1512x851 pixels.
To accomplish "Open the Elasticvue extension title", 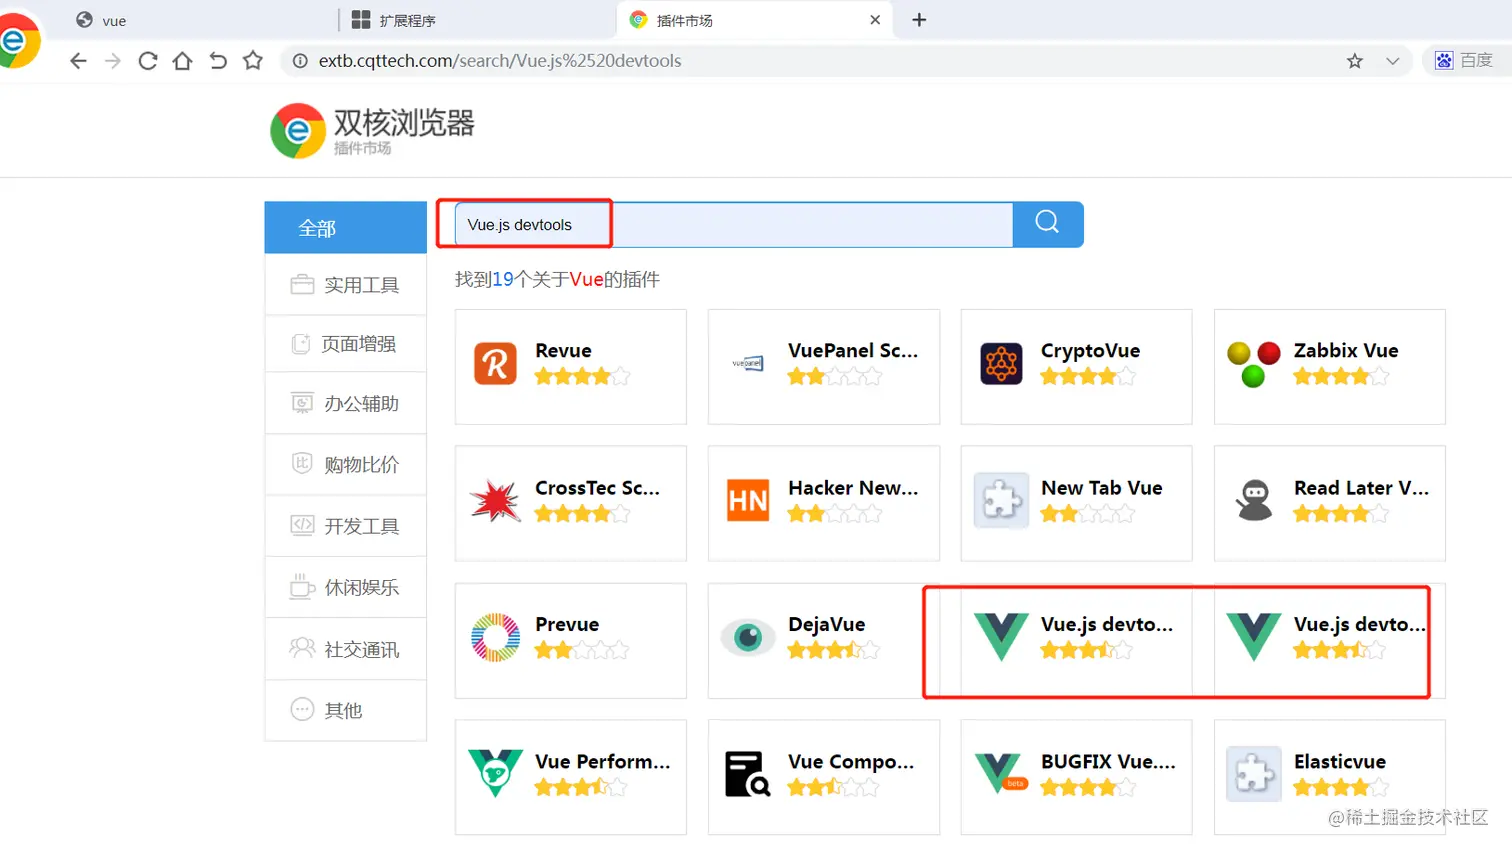I will click(1340, 762).
